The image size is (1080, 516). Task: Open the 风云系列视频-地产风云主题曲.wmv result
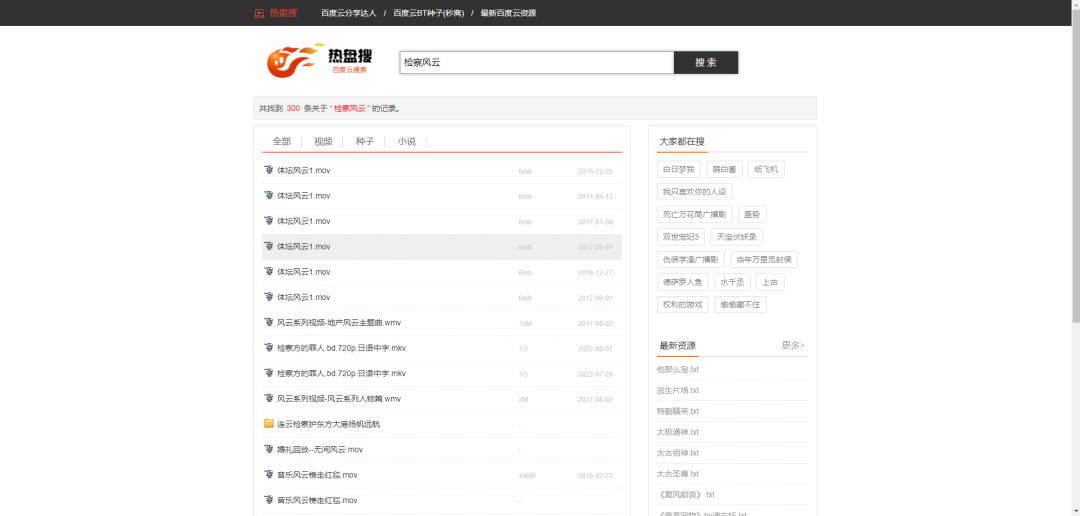pos(339,322)
